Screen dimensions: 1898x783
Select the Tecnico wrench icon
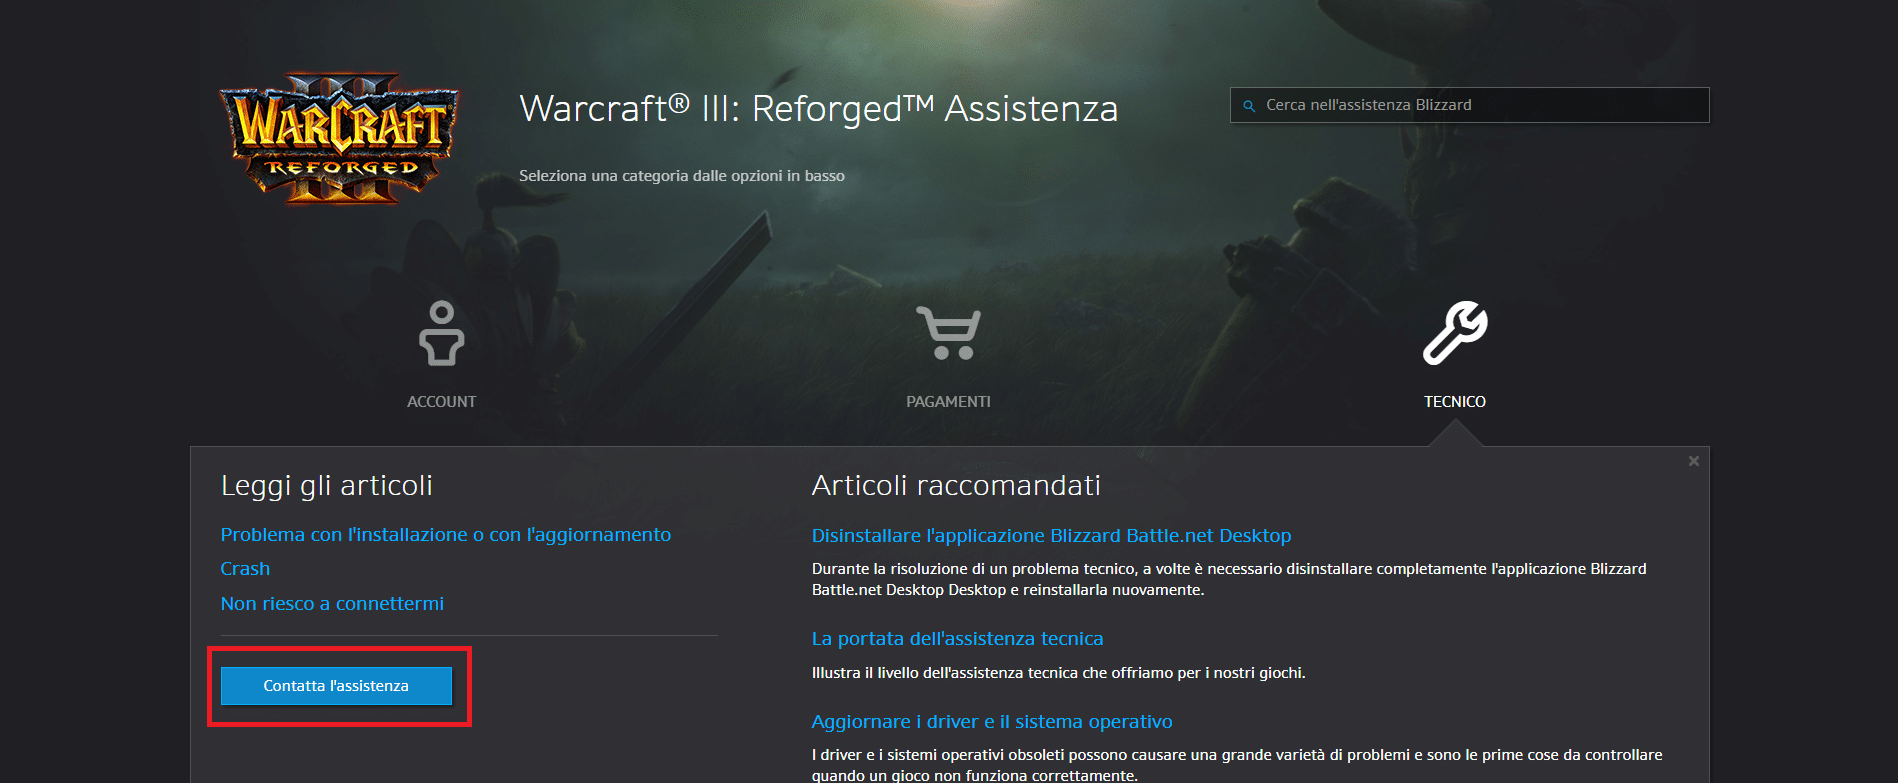[x=1455, y=333]
